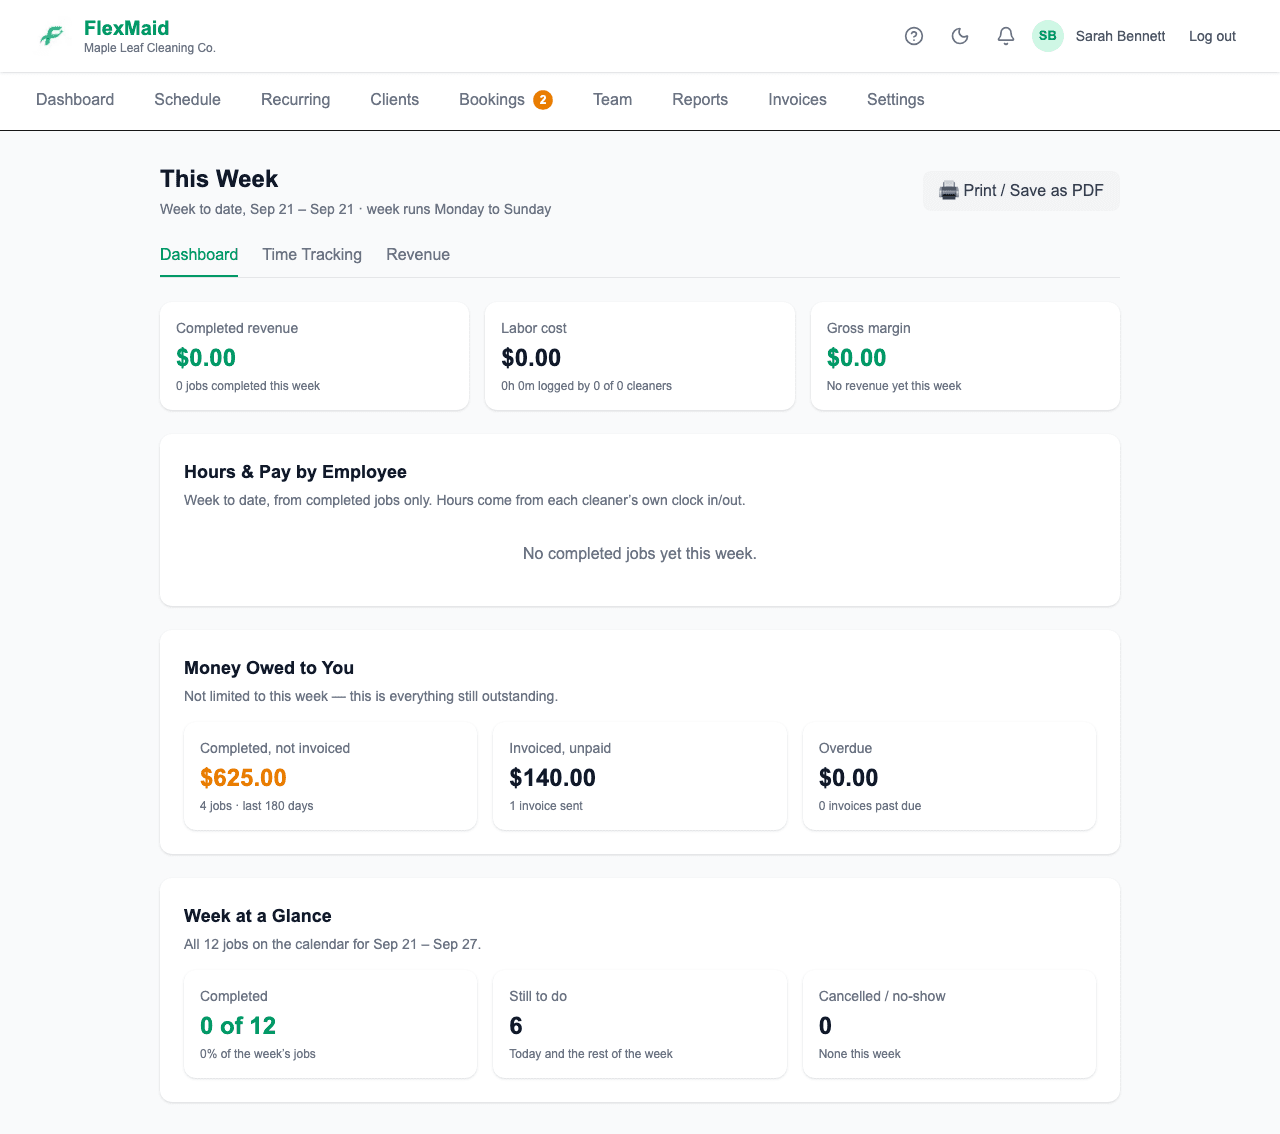
Task: Click the 'Hours & Pay by Employee' heading
Action: point(295,472)
